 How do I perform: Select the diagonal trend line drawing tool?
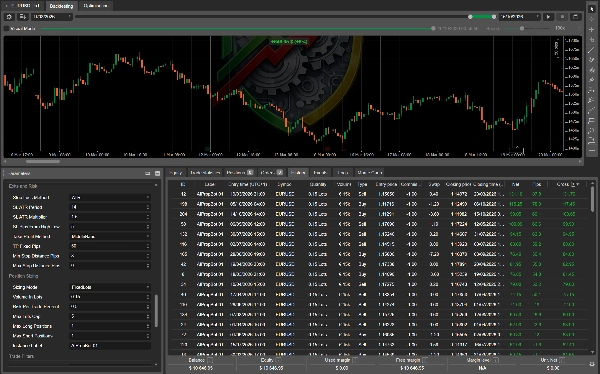pyautogui.click(x=592, y=50)
